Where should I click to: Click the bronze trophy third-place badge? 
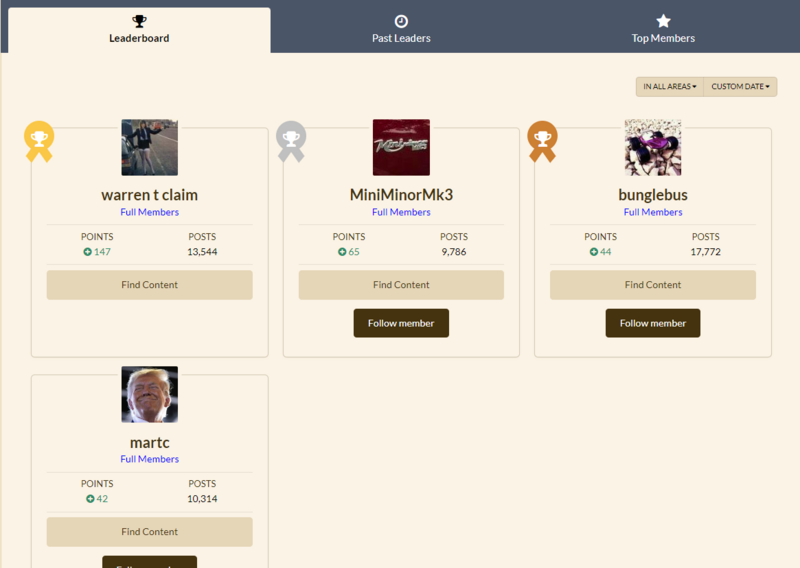[x=542, y=137]
